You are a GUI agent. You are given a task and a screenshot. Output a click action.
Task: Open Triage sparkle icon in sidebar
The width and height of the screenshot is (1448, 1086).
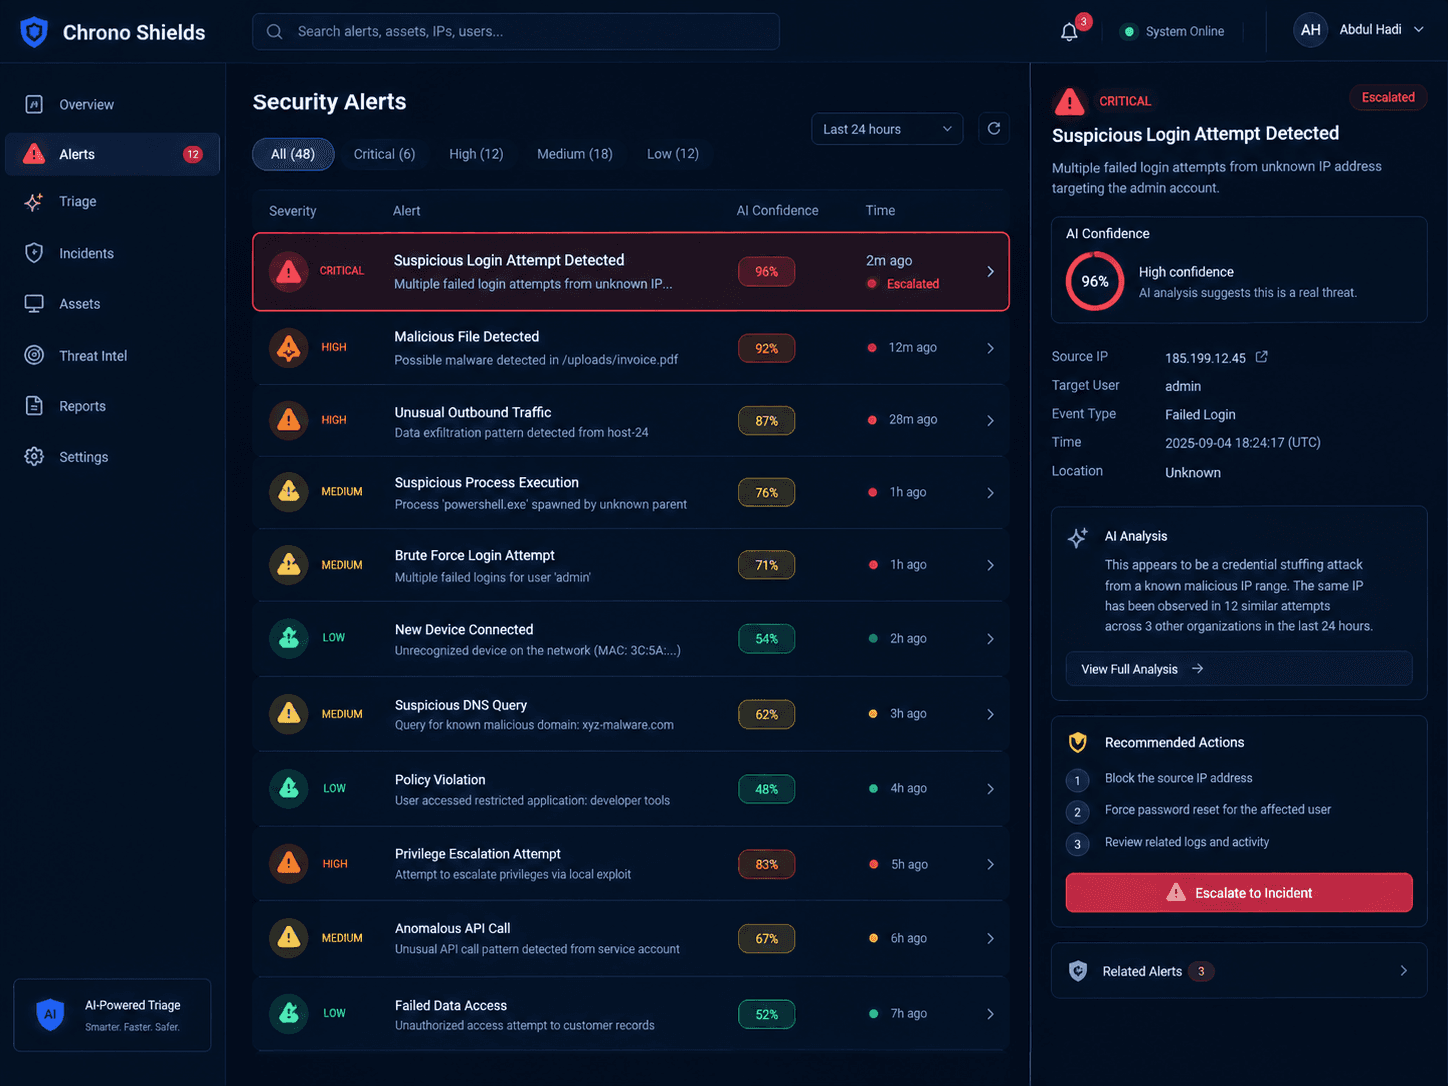(x=34, y=202)
